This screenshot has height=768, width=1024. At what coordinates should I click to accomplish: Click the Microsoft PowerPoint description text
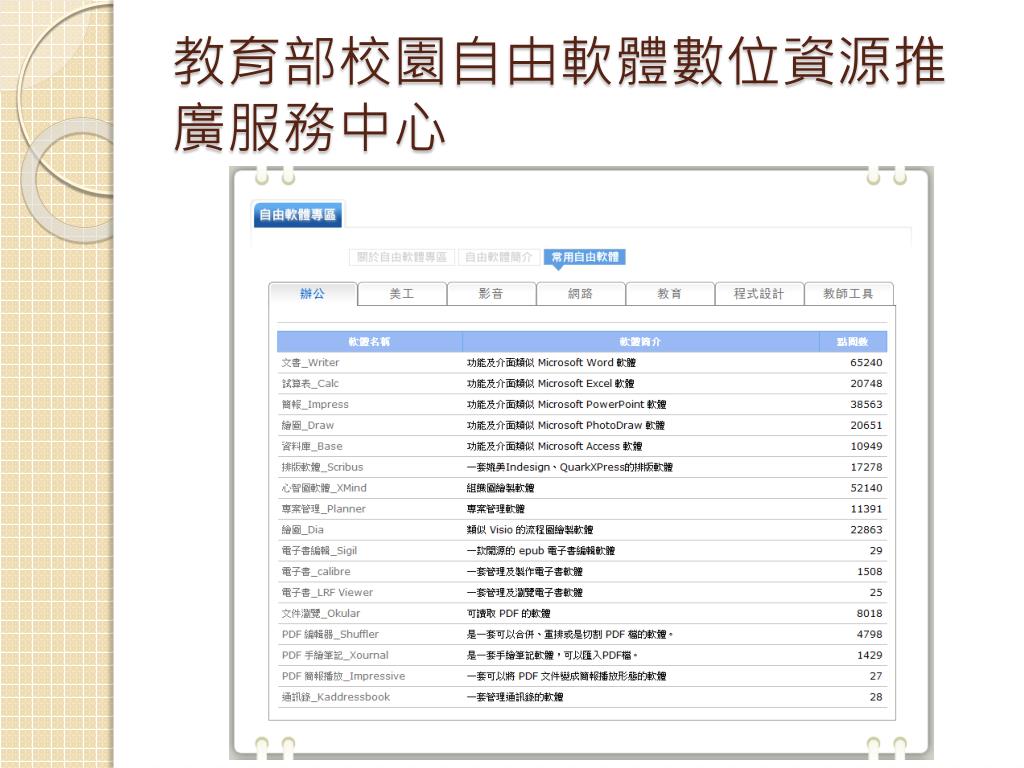click(566, 404)
